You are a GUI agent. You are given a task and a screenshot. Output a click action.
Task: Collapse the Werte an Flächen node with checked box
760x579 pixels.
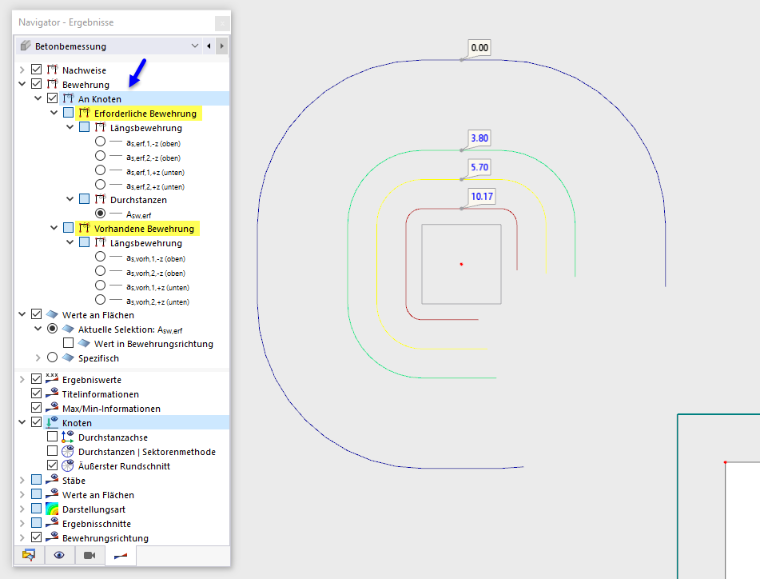(22, 314)
